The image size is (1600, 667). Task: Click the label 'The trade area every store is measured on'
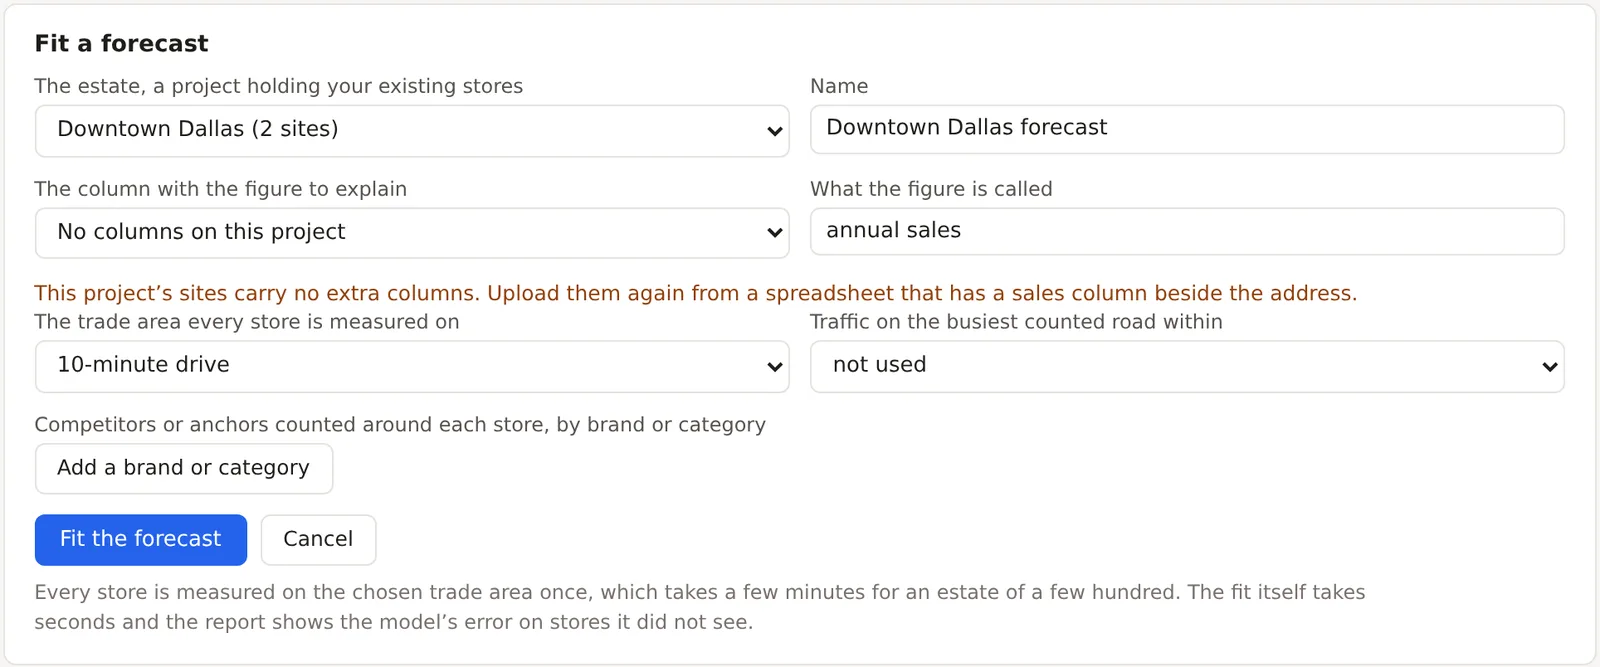[x=247, y=322]
